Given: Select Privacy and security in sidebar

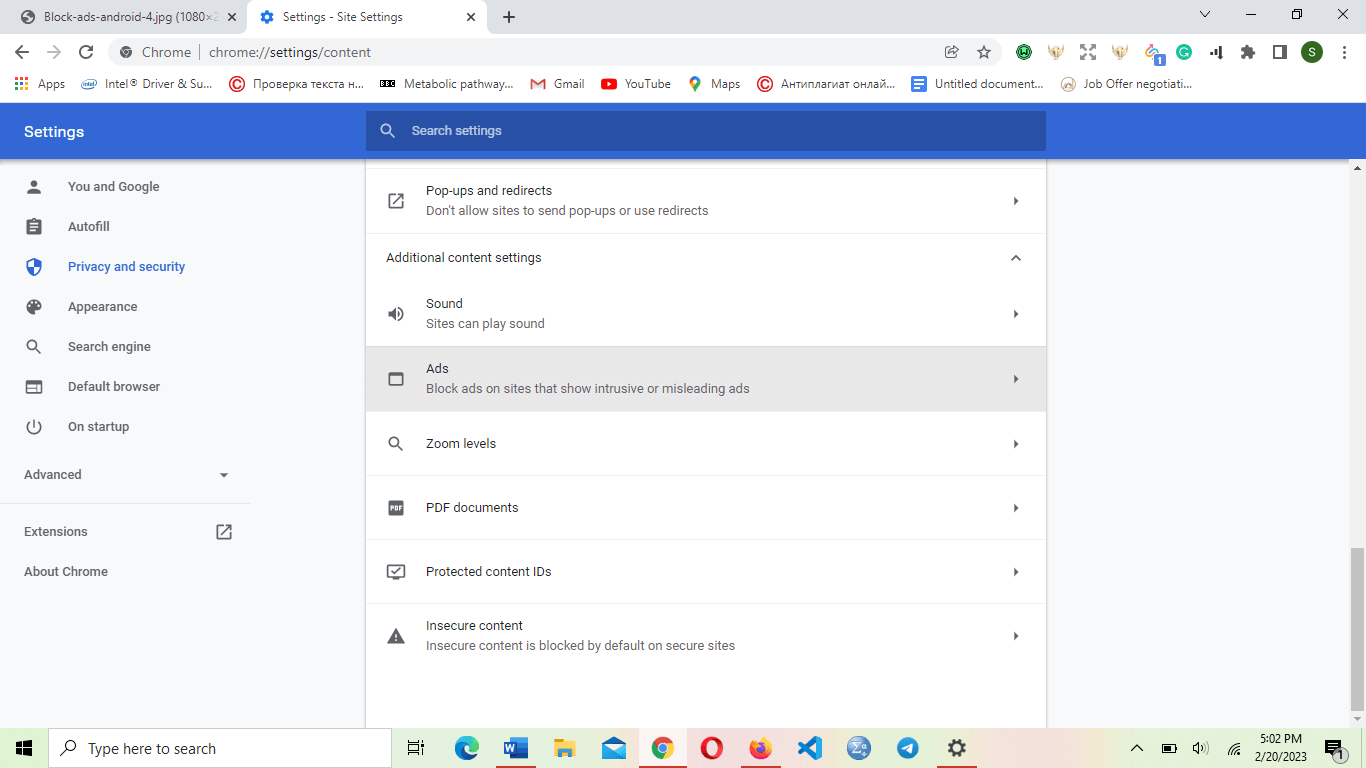Looking at the screenshot, I should [x=125, y=267].
